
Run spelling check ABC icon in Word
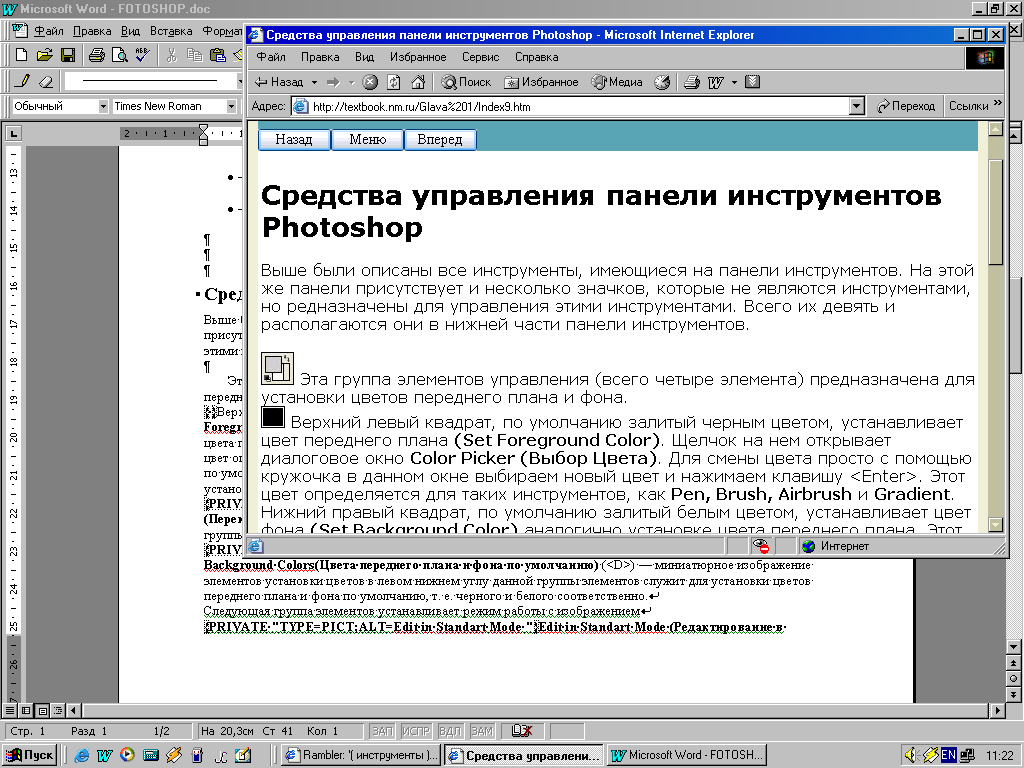[x=142, y=55]
